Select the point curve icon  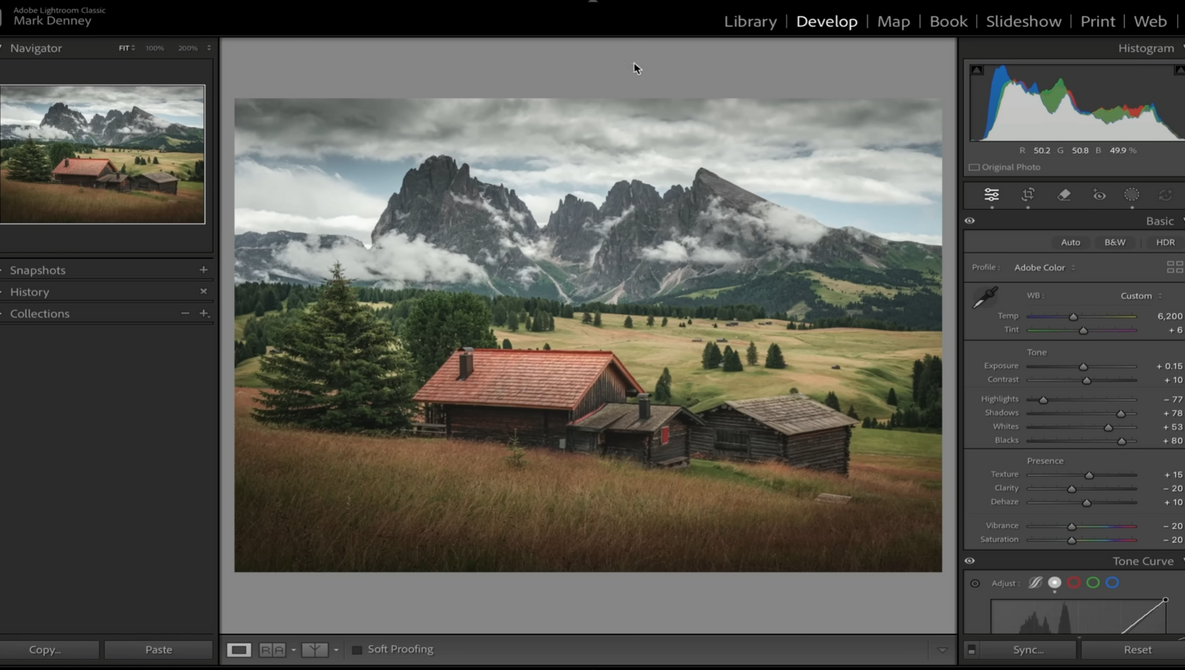point(1054,583)
